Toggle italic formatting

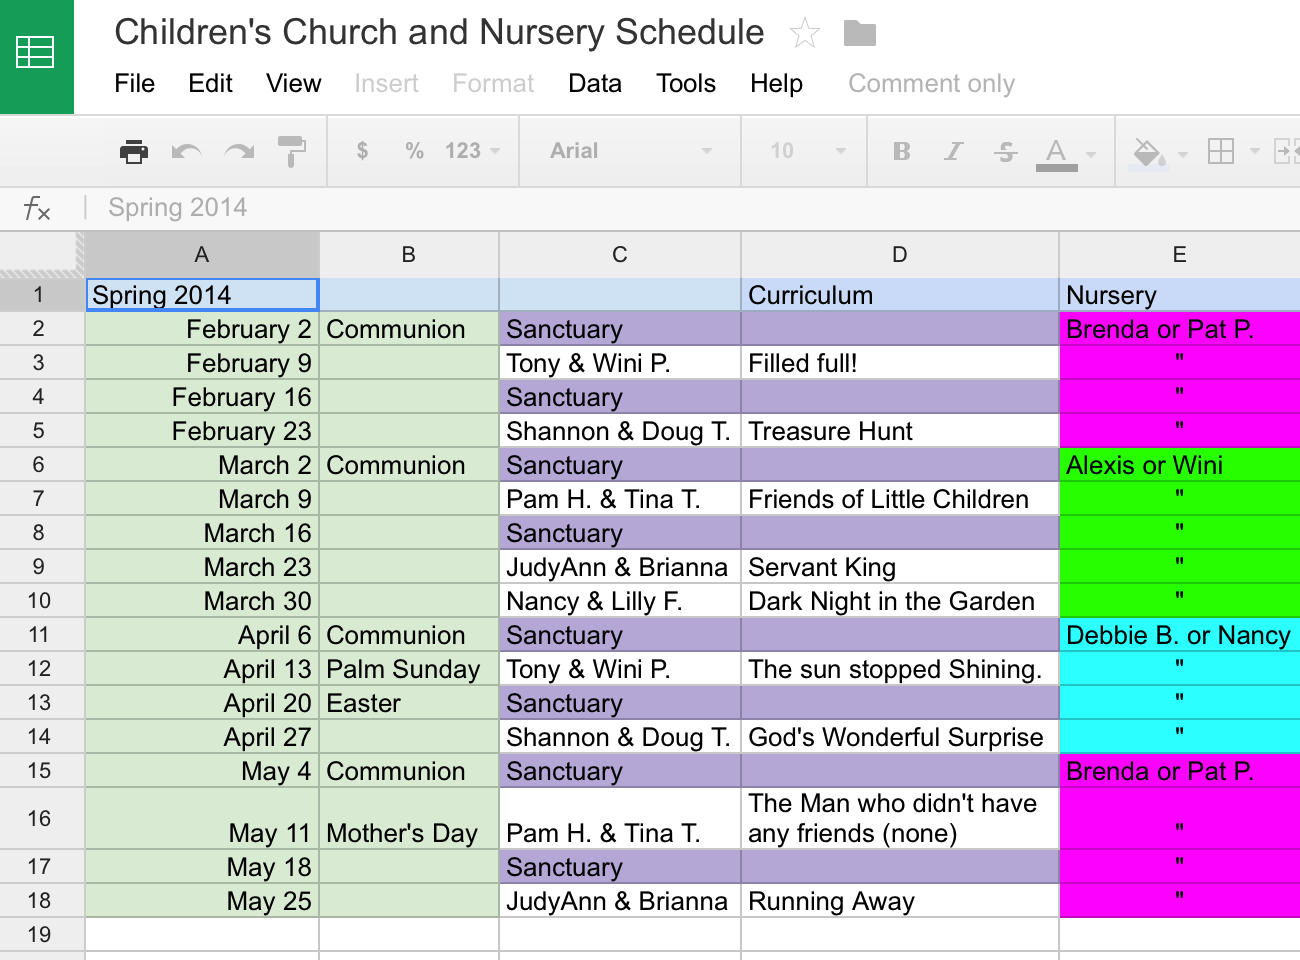(954, 151)
